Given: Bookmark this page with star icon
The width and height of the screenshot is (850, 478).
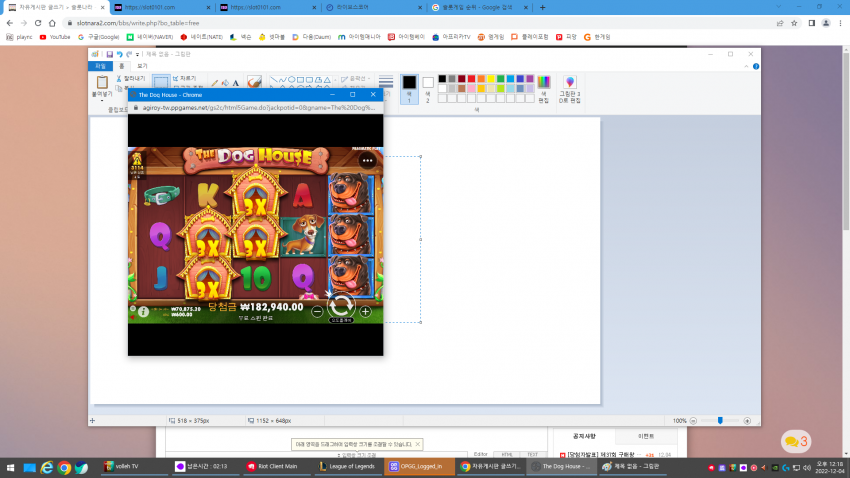Looking at the screenshot, I should coord(794,23).
